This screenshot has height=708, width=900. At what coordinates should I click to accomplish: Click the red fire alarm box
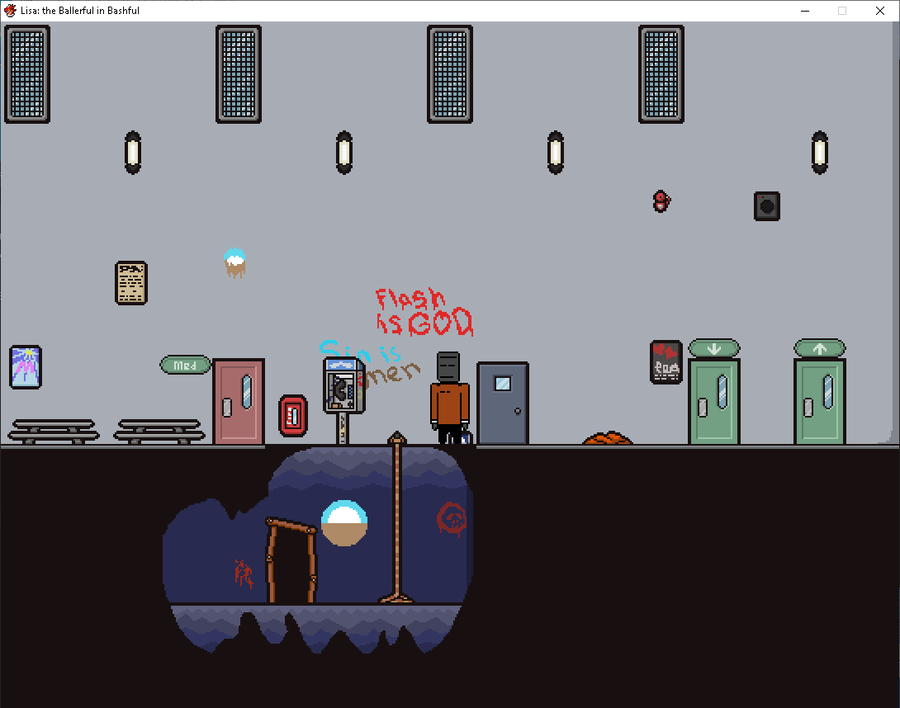click(x=293, y=416)
